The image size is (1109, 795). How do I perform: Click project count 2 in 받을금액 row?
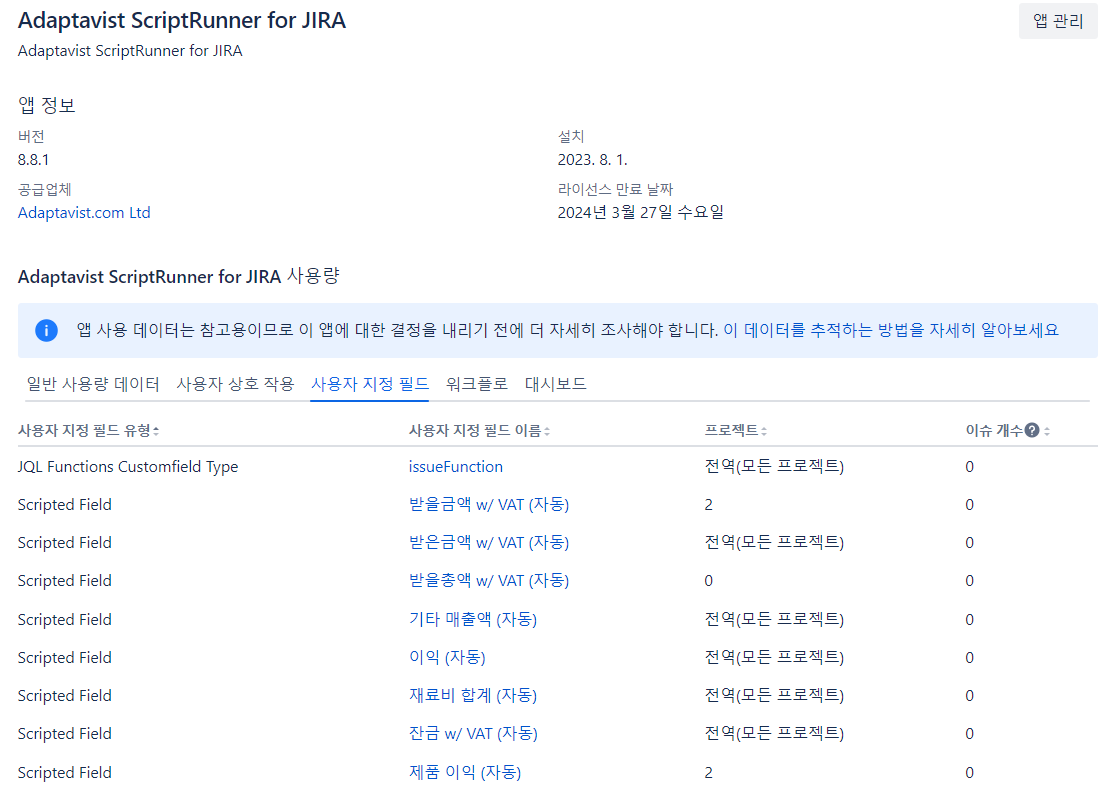click(x=709, y=505)
